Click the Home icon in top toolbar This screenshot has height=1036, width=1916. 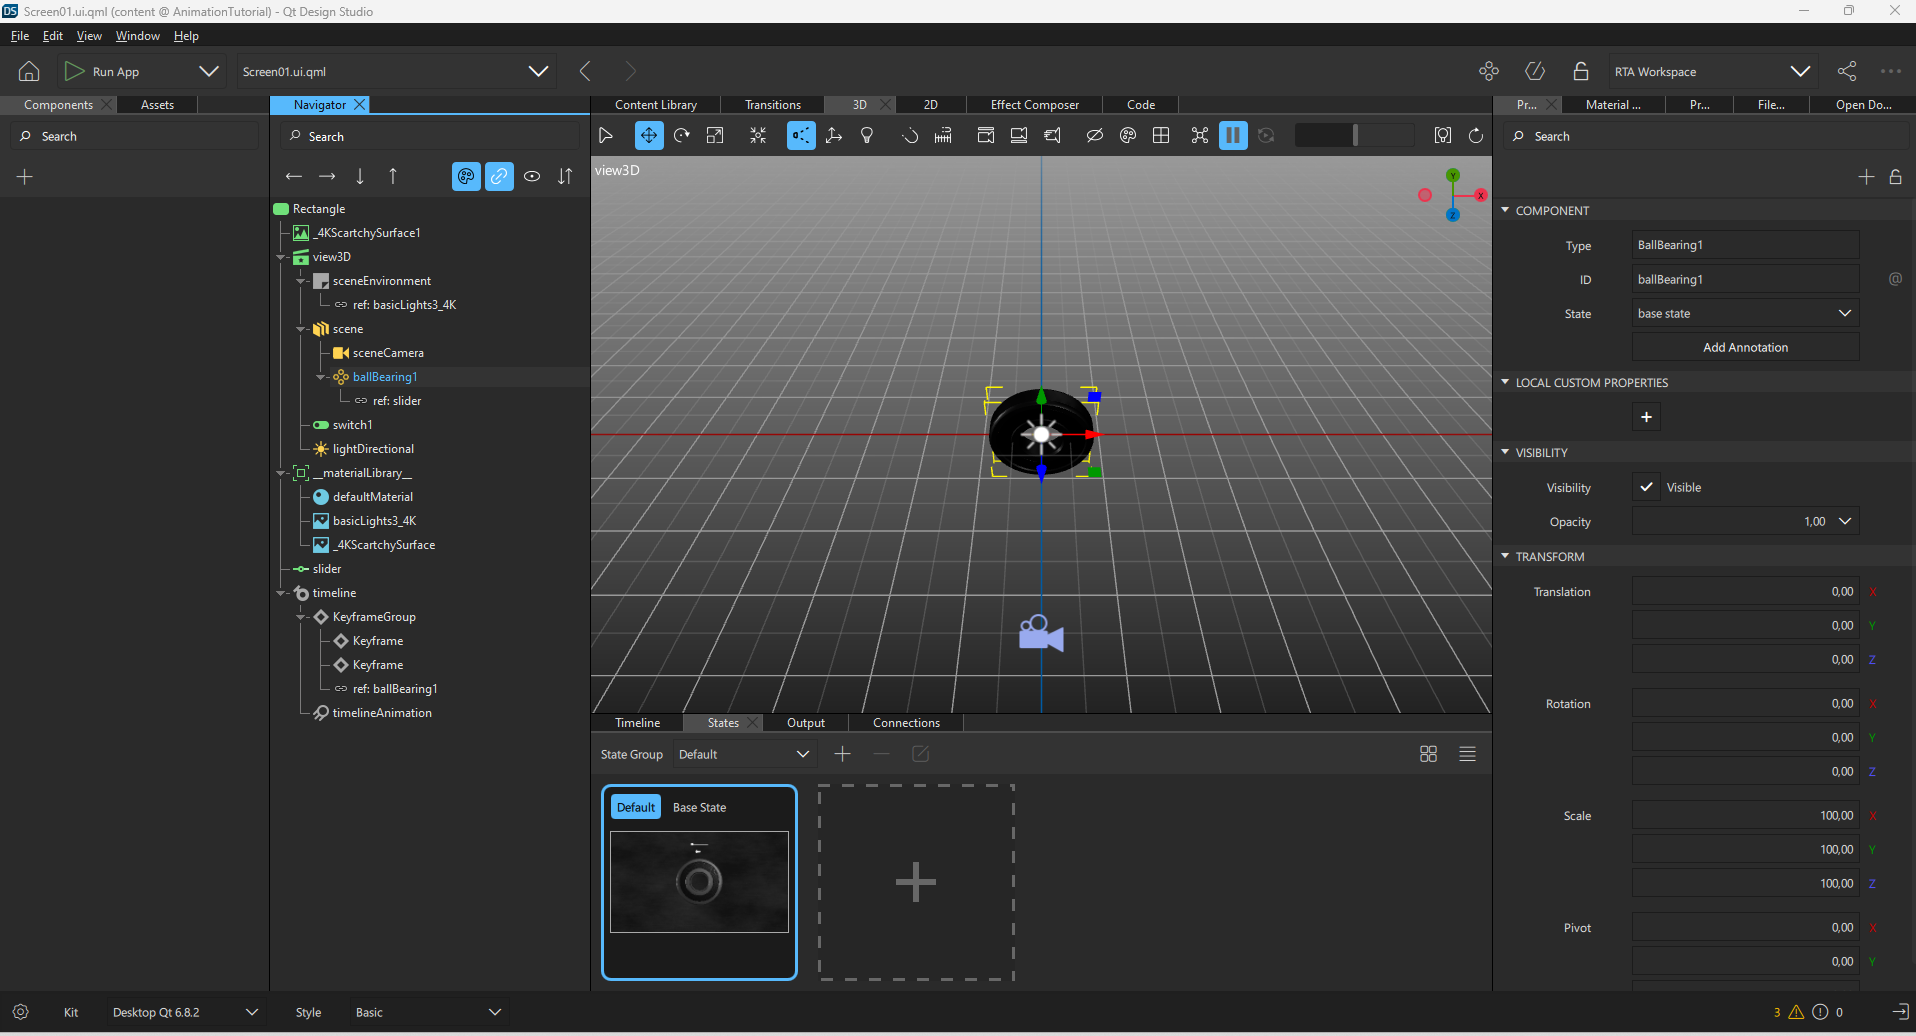tap(29, 71)
